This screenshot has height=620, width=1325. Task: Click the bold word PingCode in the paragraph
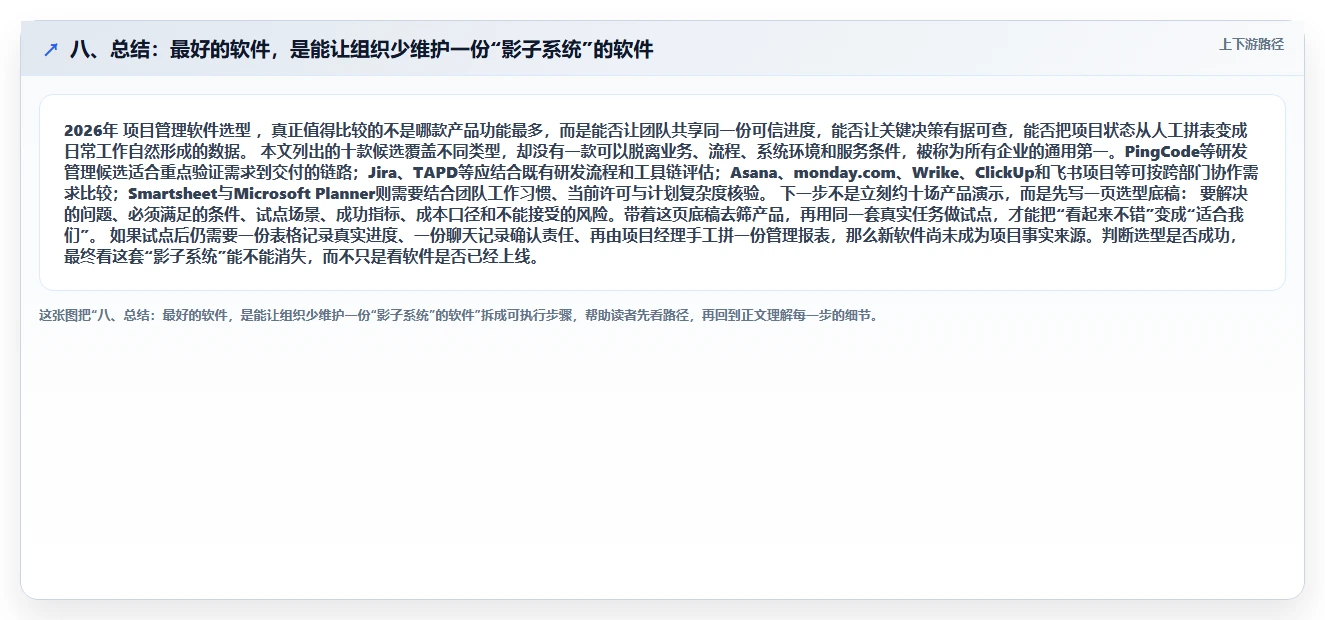pyautogui.click(x=1161, y=151)
